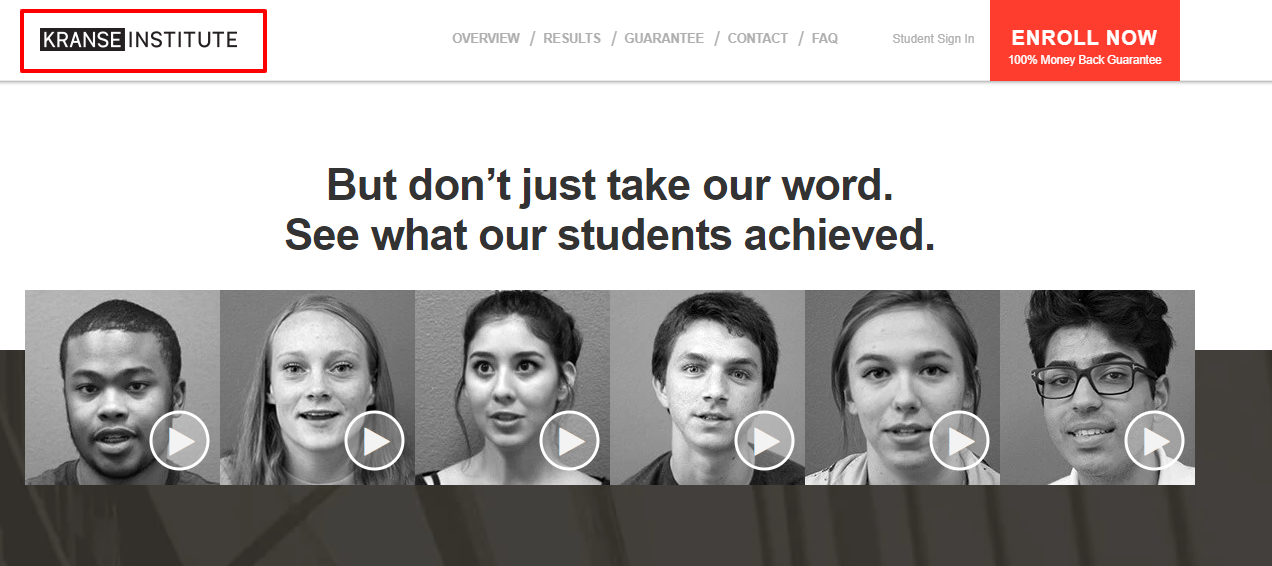Select the glasses-wearing student's face thumbnail
The image size is (1272, 566).
pyautogui.click(x=1097, y=387)
